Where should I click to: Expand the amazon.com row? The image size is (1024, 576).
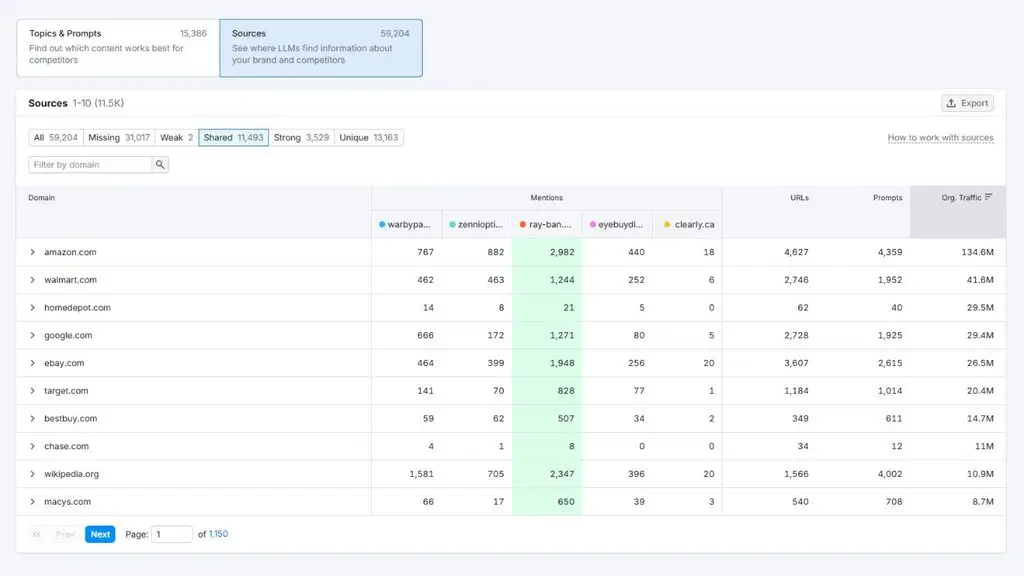click(x=32, y=252)
